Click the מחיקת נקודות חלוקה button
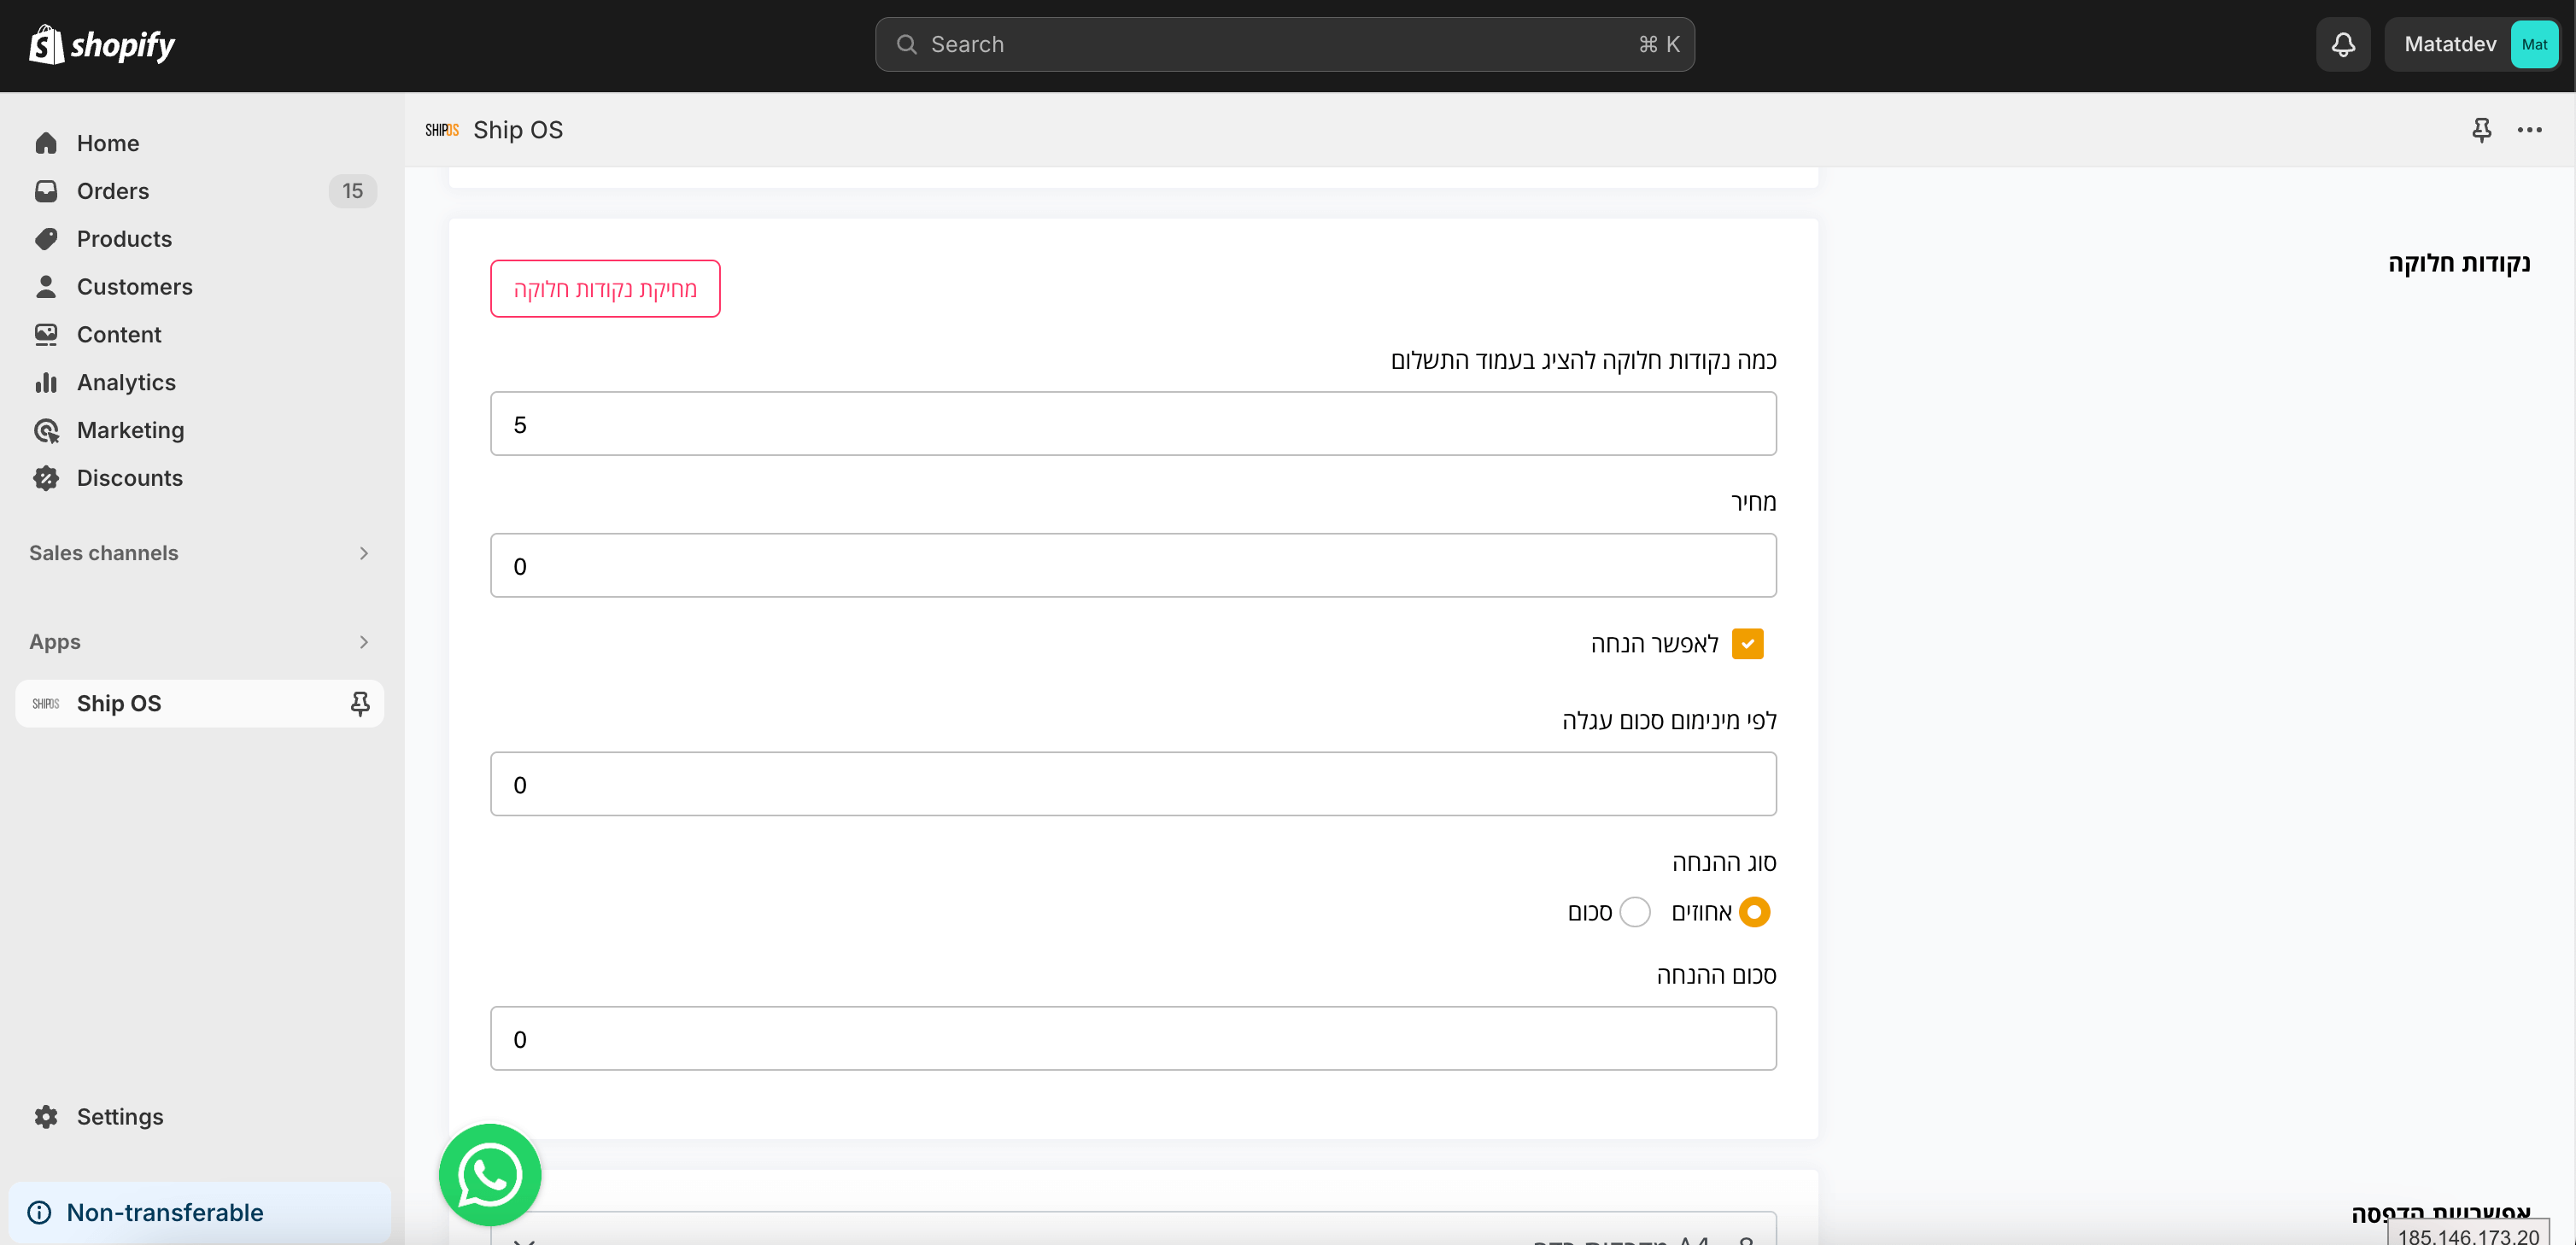2576x1245 pixels. (x=605, y=289)
